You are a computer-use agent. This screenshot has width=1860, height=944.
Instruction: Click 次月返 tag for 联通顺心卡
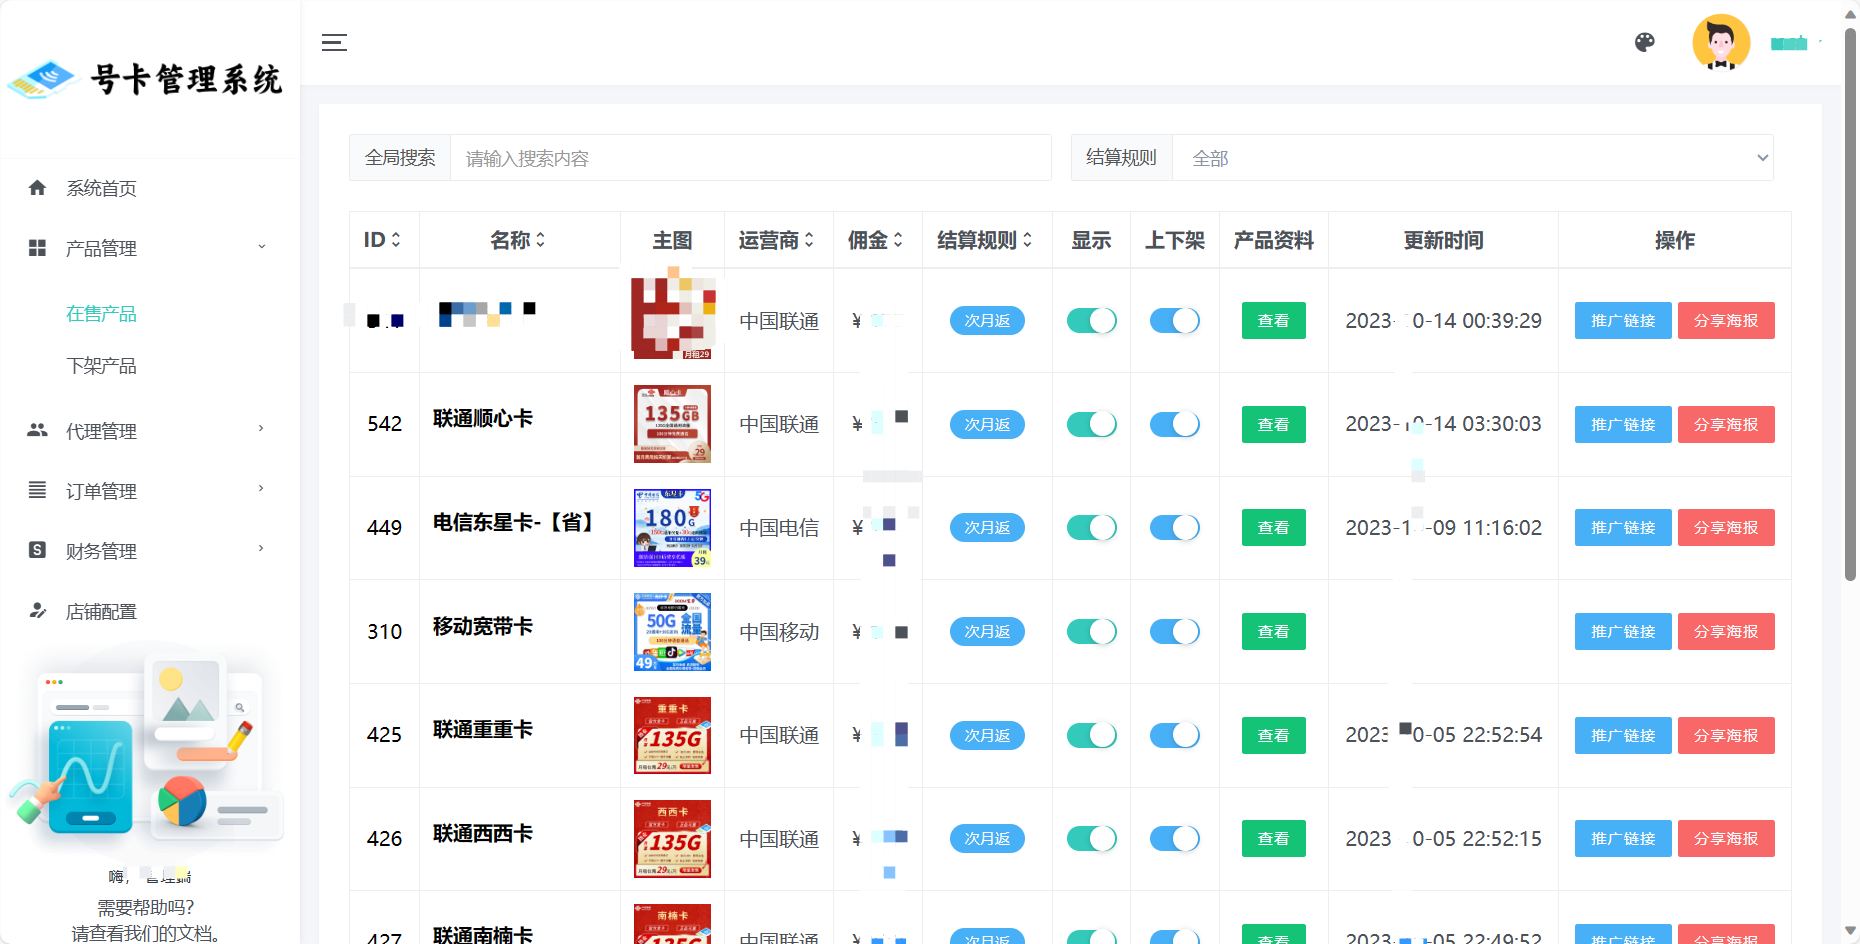(x=987, y=424)
